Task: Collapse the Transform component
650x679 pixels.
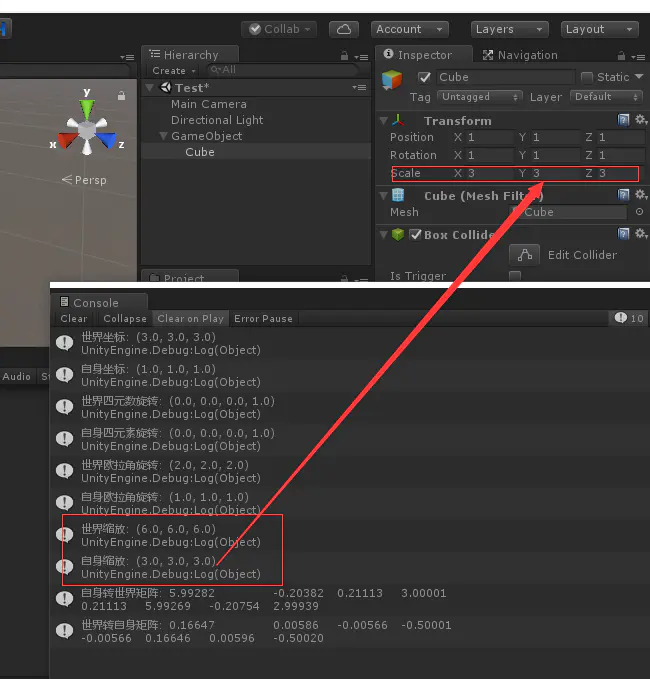Action: tap(384, 120)
